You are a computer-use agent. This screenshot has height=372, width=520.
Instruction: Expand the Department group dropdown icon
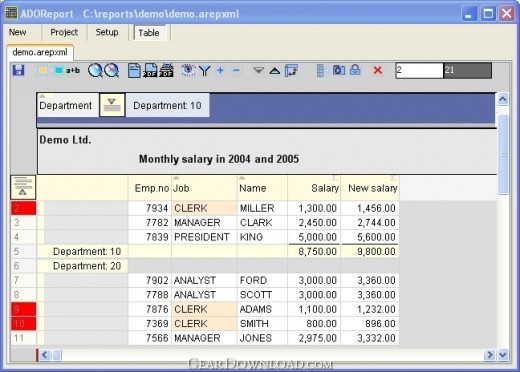pos(112,105)
